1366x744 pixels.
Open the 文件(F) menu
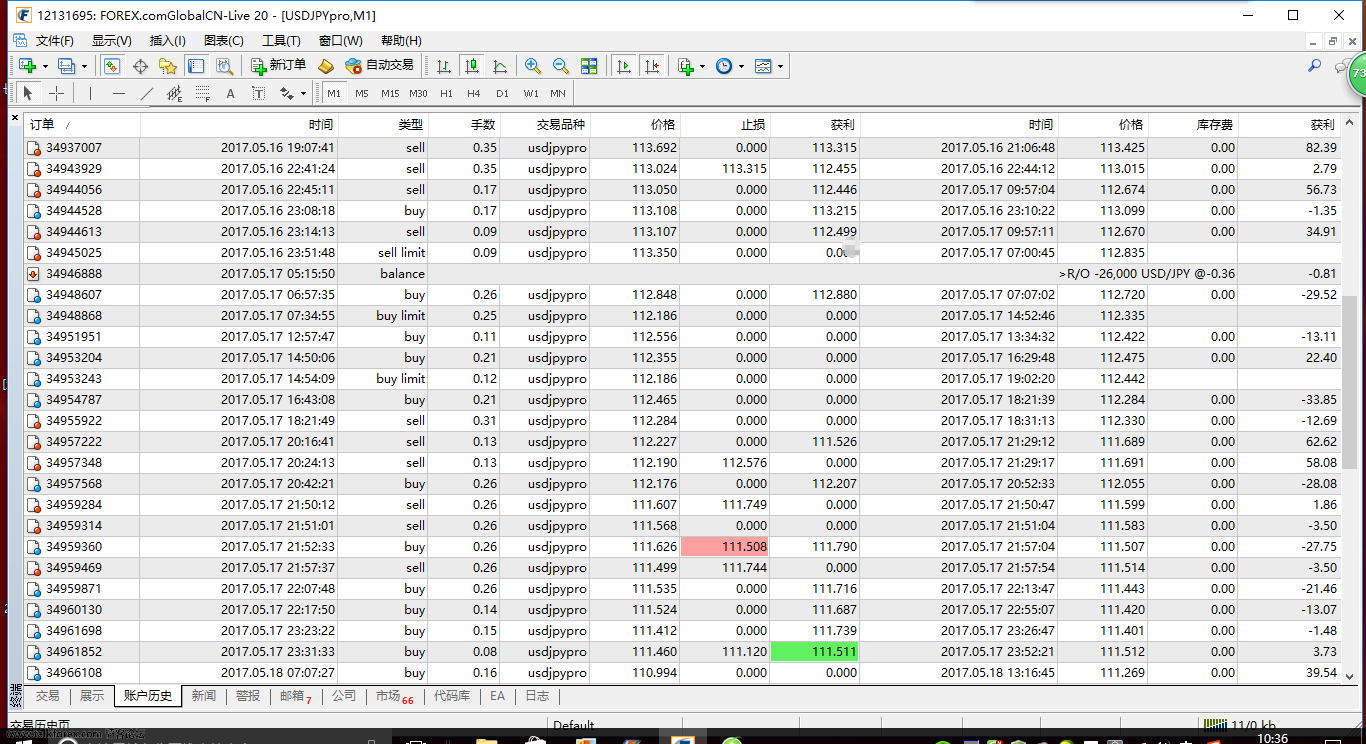[55, 40]
